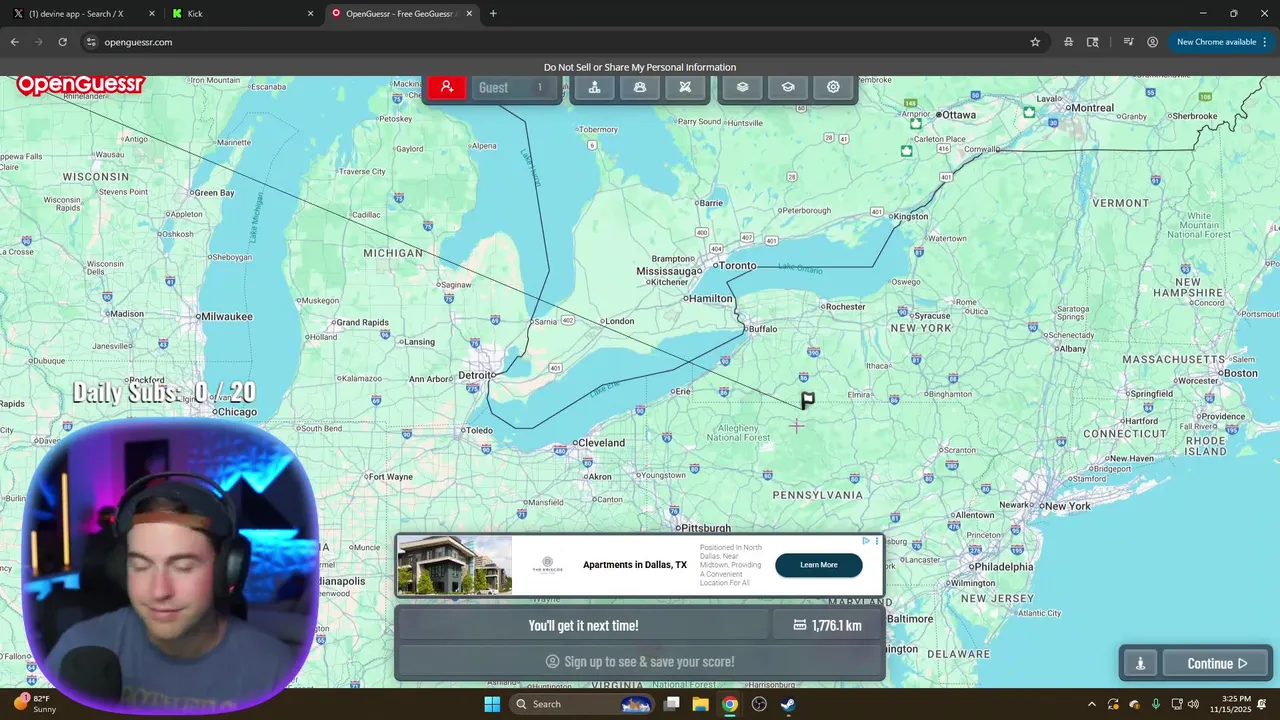Click the Chrome taskbar icon

click(730, 704)
